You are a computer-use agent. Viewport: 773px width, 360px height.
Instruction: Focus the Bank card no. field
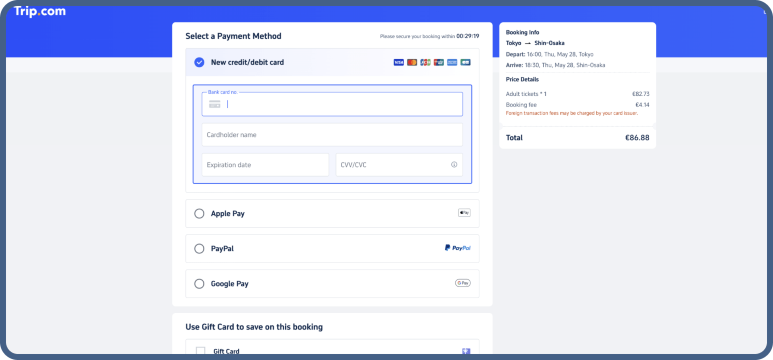[x=332, y=104]
